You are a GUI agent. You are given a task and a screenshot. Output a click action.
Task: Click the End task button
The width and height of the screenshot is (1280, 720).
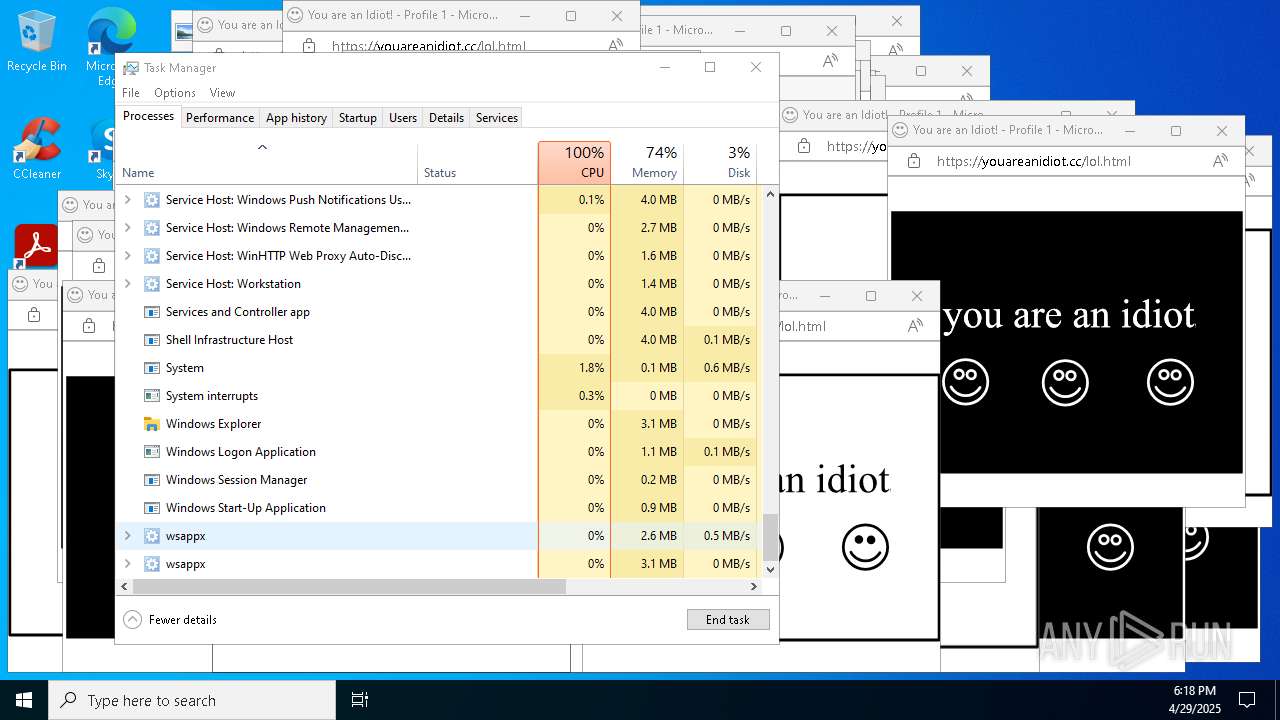click(728, 619)
